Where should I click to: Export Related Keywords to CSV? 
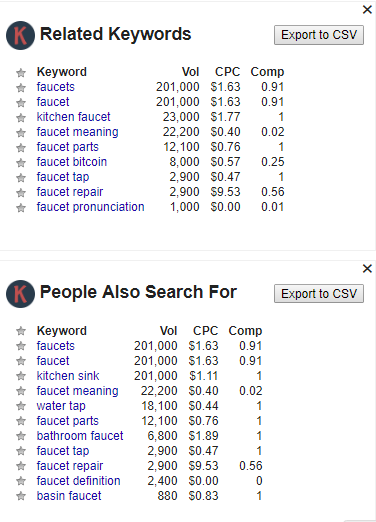tap(319, 35)
